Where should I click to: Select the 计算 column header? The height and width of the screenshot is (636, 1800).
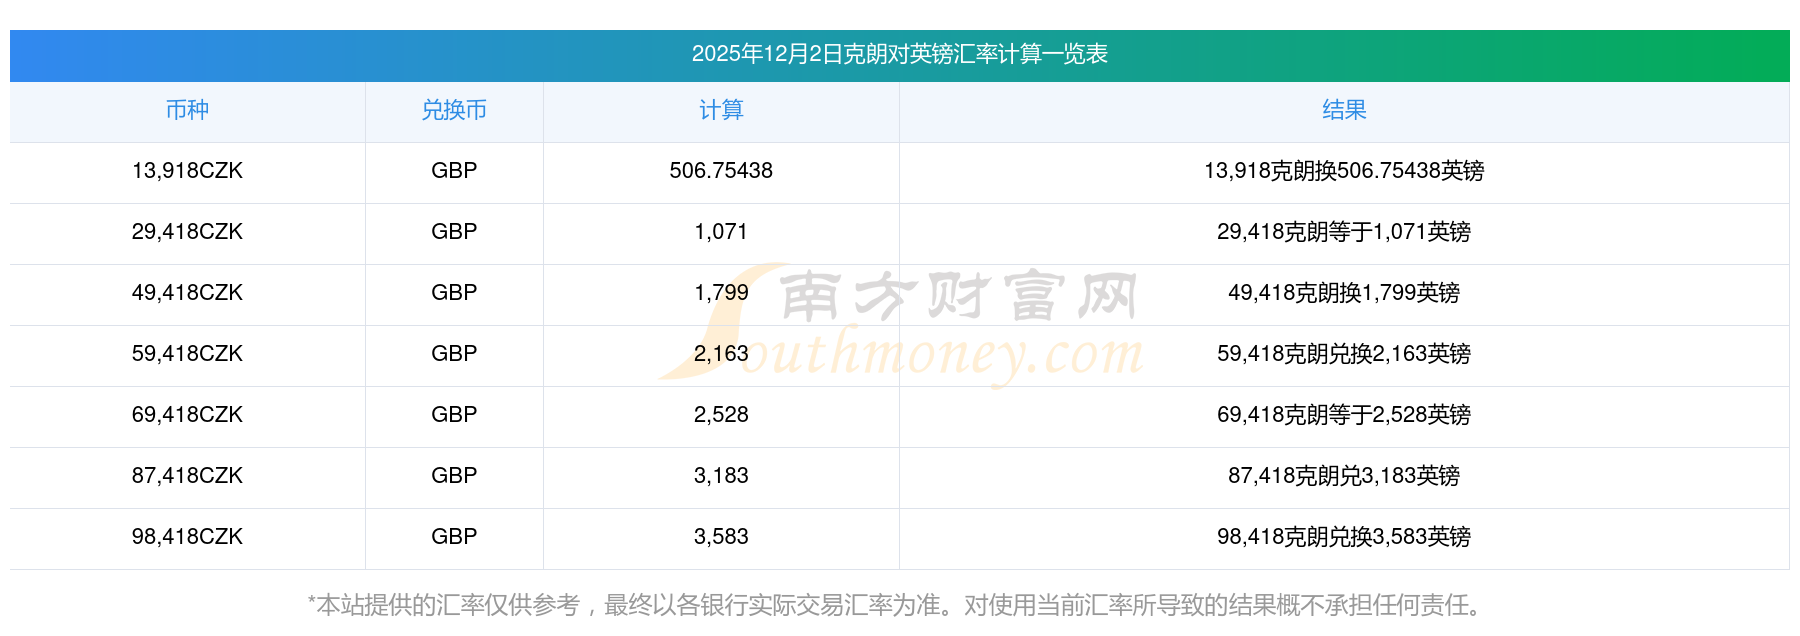point(721,110)
